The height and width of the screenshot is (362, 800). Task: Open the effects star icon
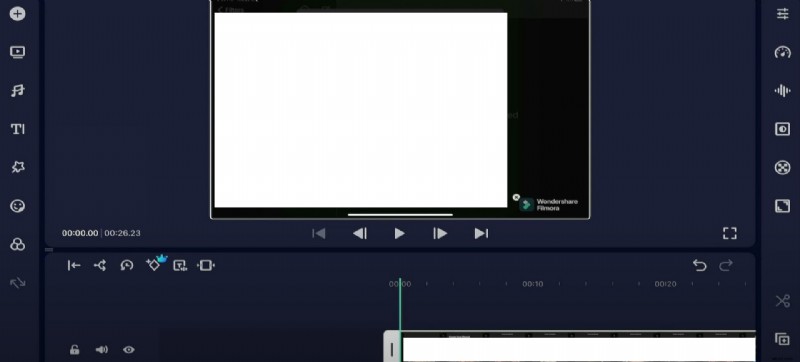[18, 167]
